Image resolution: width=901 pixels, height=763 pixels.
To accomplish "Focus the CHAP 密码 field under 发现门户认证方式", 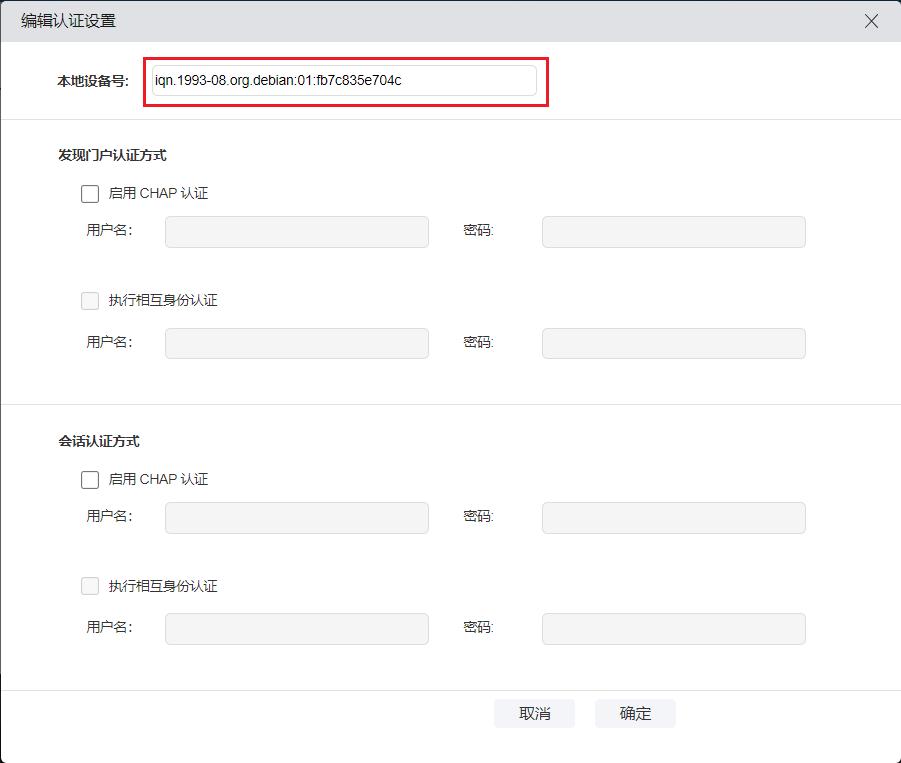I will (x=673, y=232).
